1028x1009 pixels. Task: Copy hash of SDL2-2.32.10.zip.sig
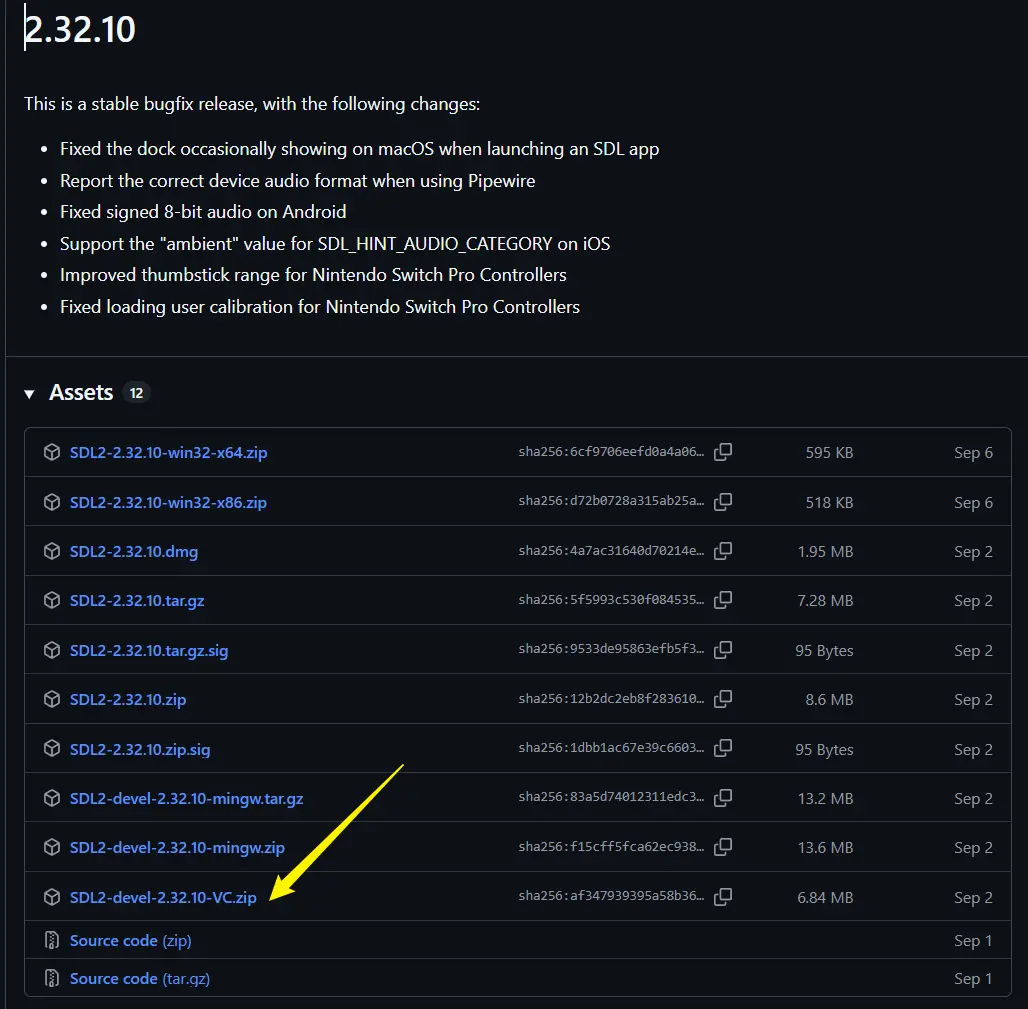coord(723,749)
